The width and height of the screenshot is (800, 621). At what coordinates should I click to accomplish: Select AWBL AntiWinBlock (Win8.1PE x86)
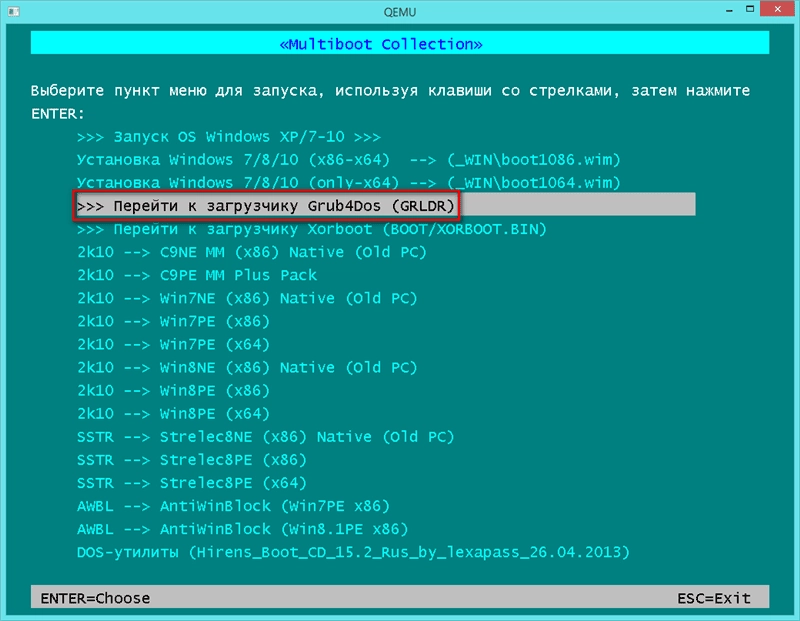coord(242,529)
